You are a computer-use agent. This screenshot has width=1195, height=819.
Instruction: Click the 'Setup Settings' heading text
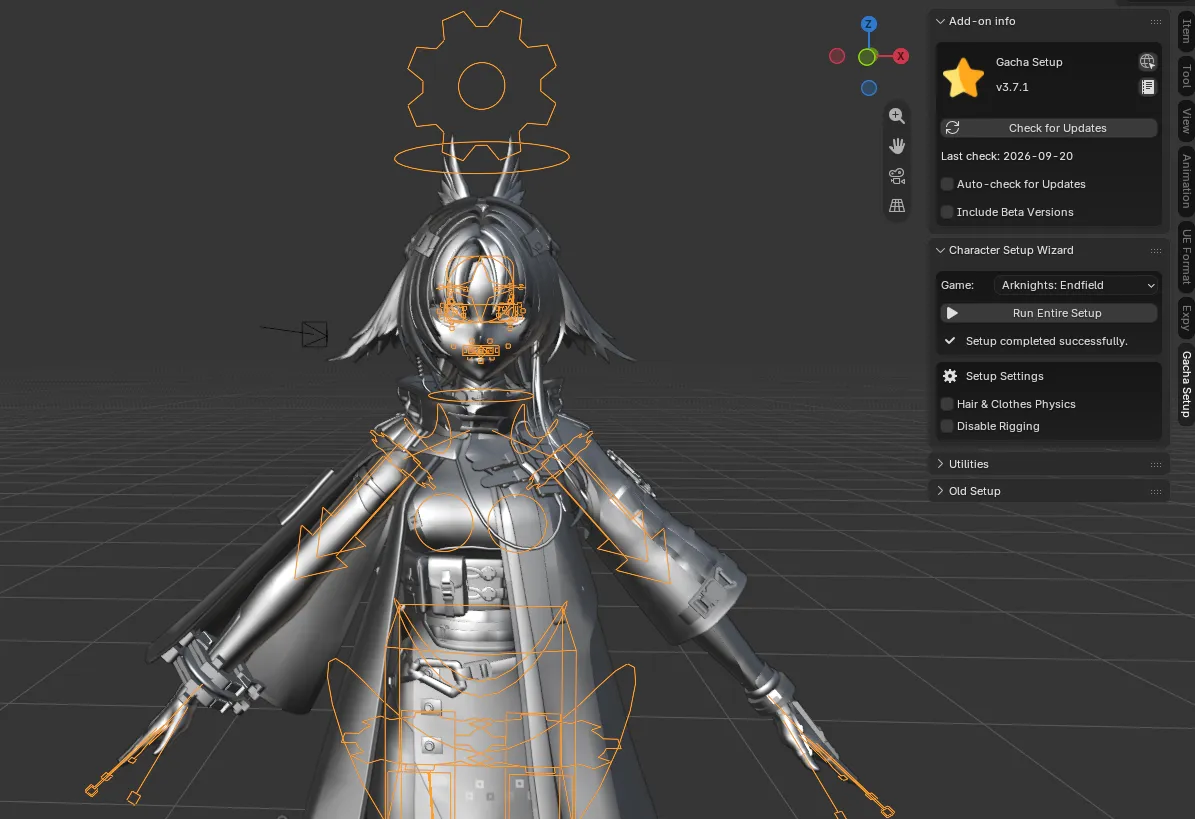(x=1004, y=376)
